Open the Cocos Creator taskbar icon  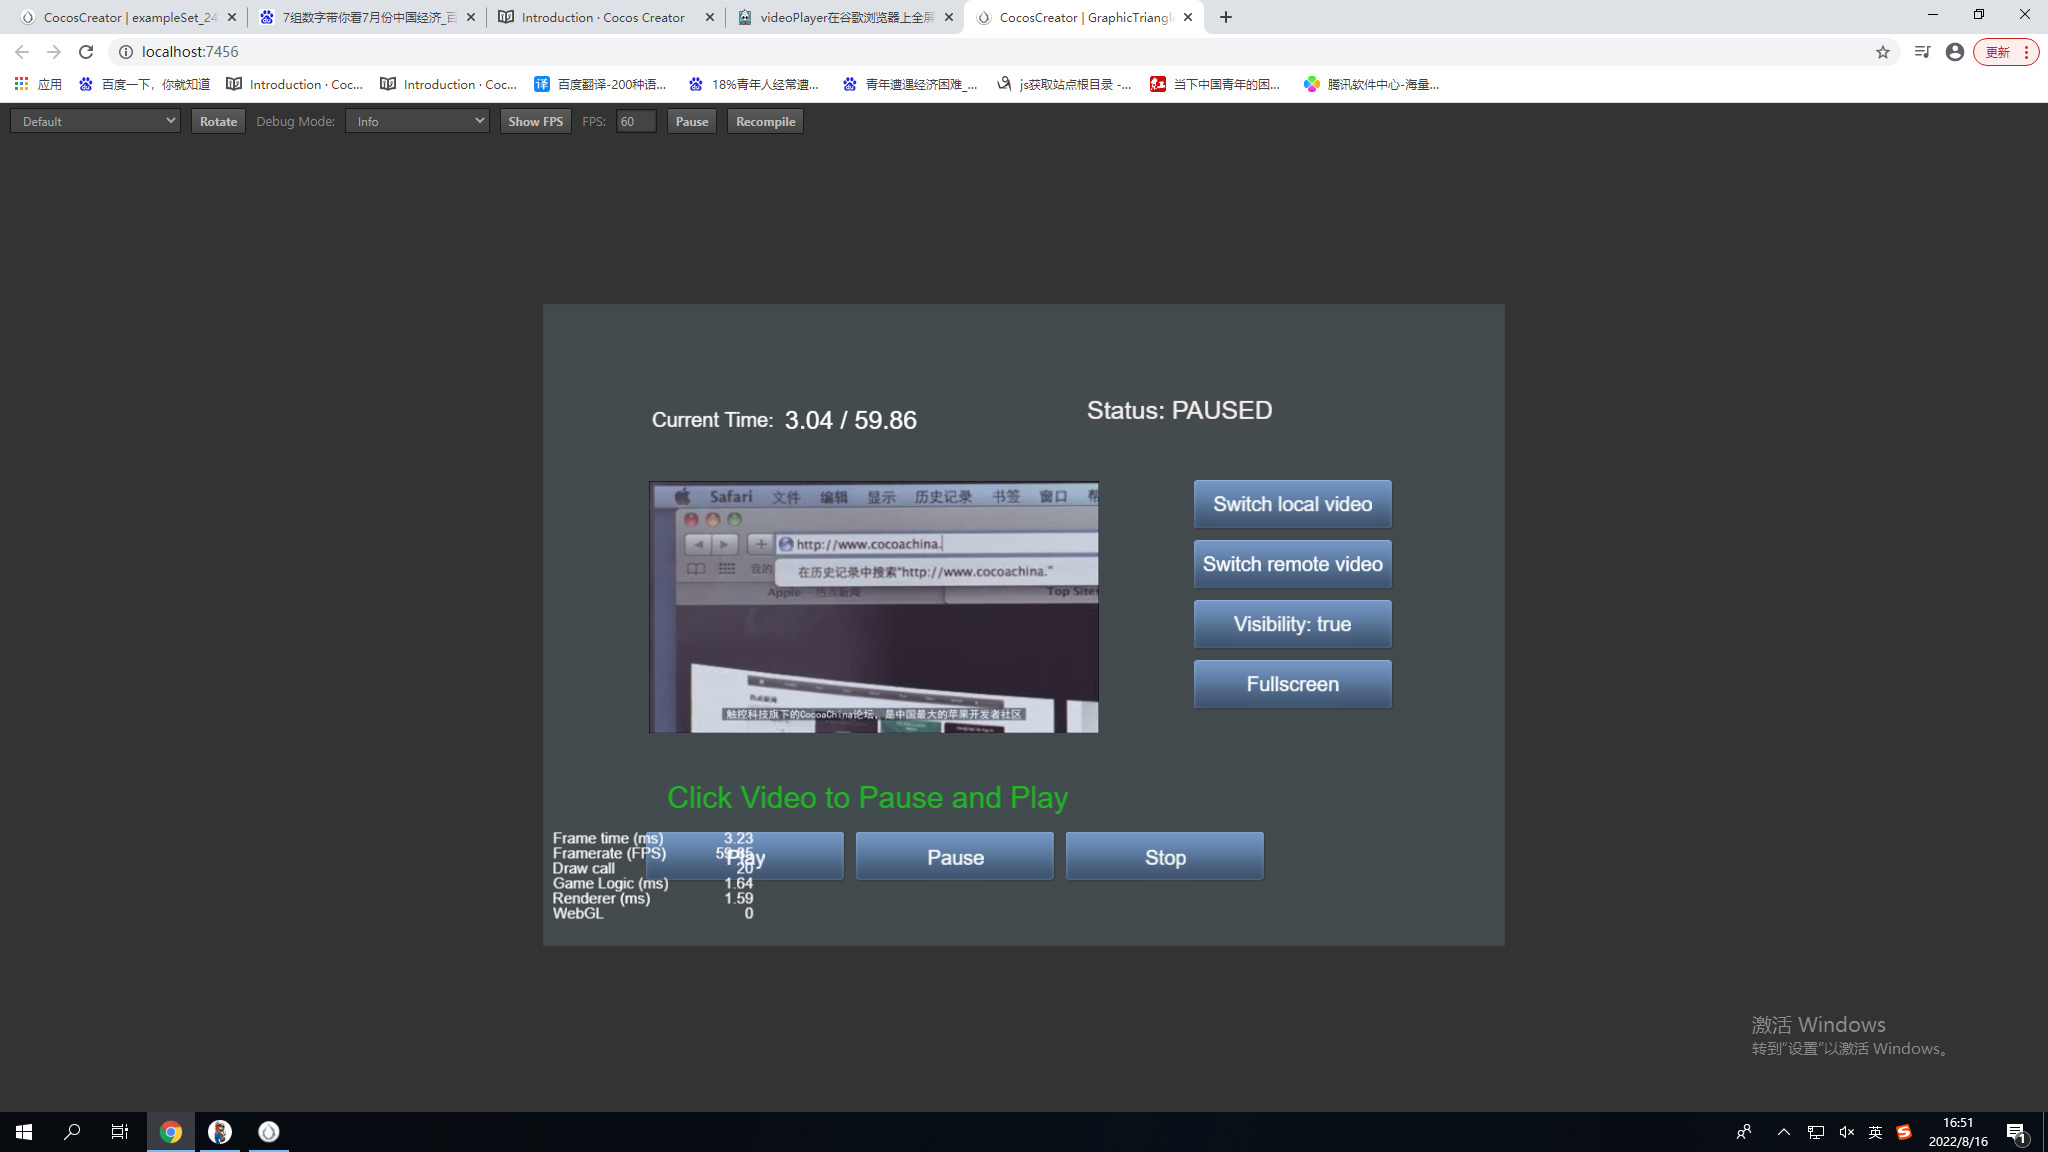[268, 1132]
